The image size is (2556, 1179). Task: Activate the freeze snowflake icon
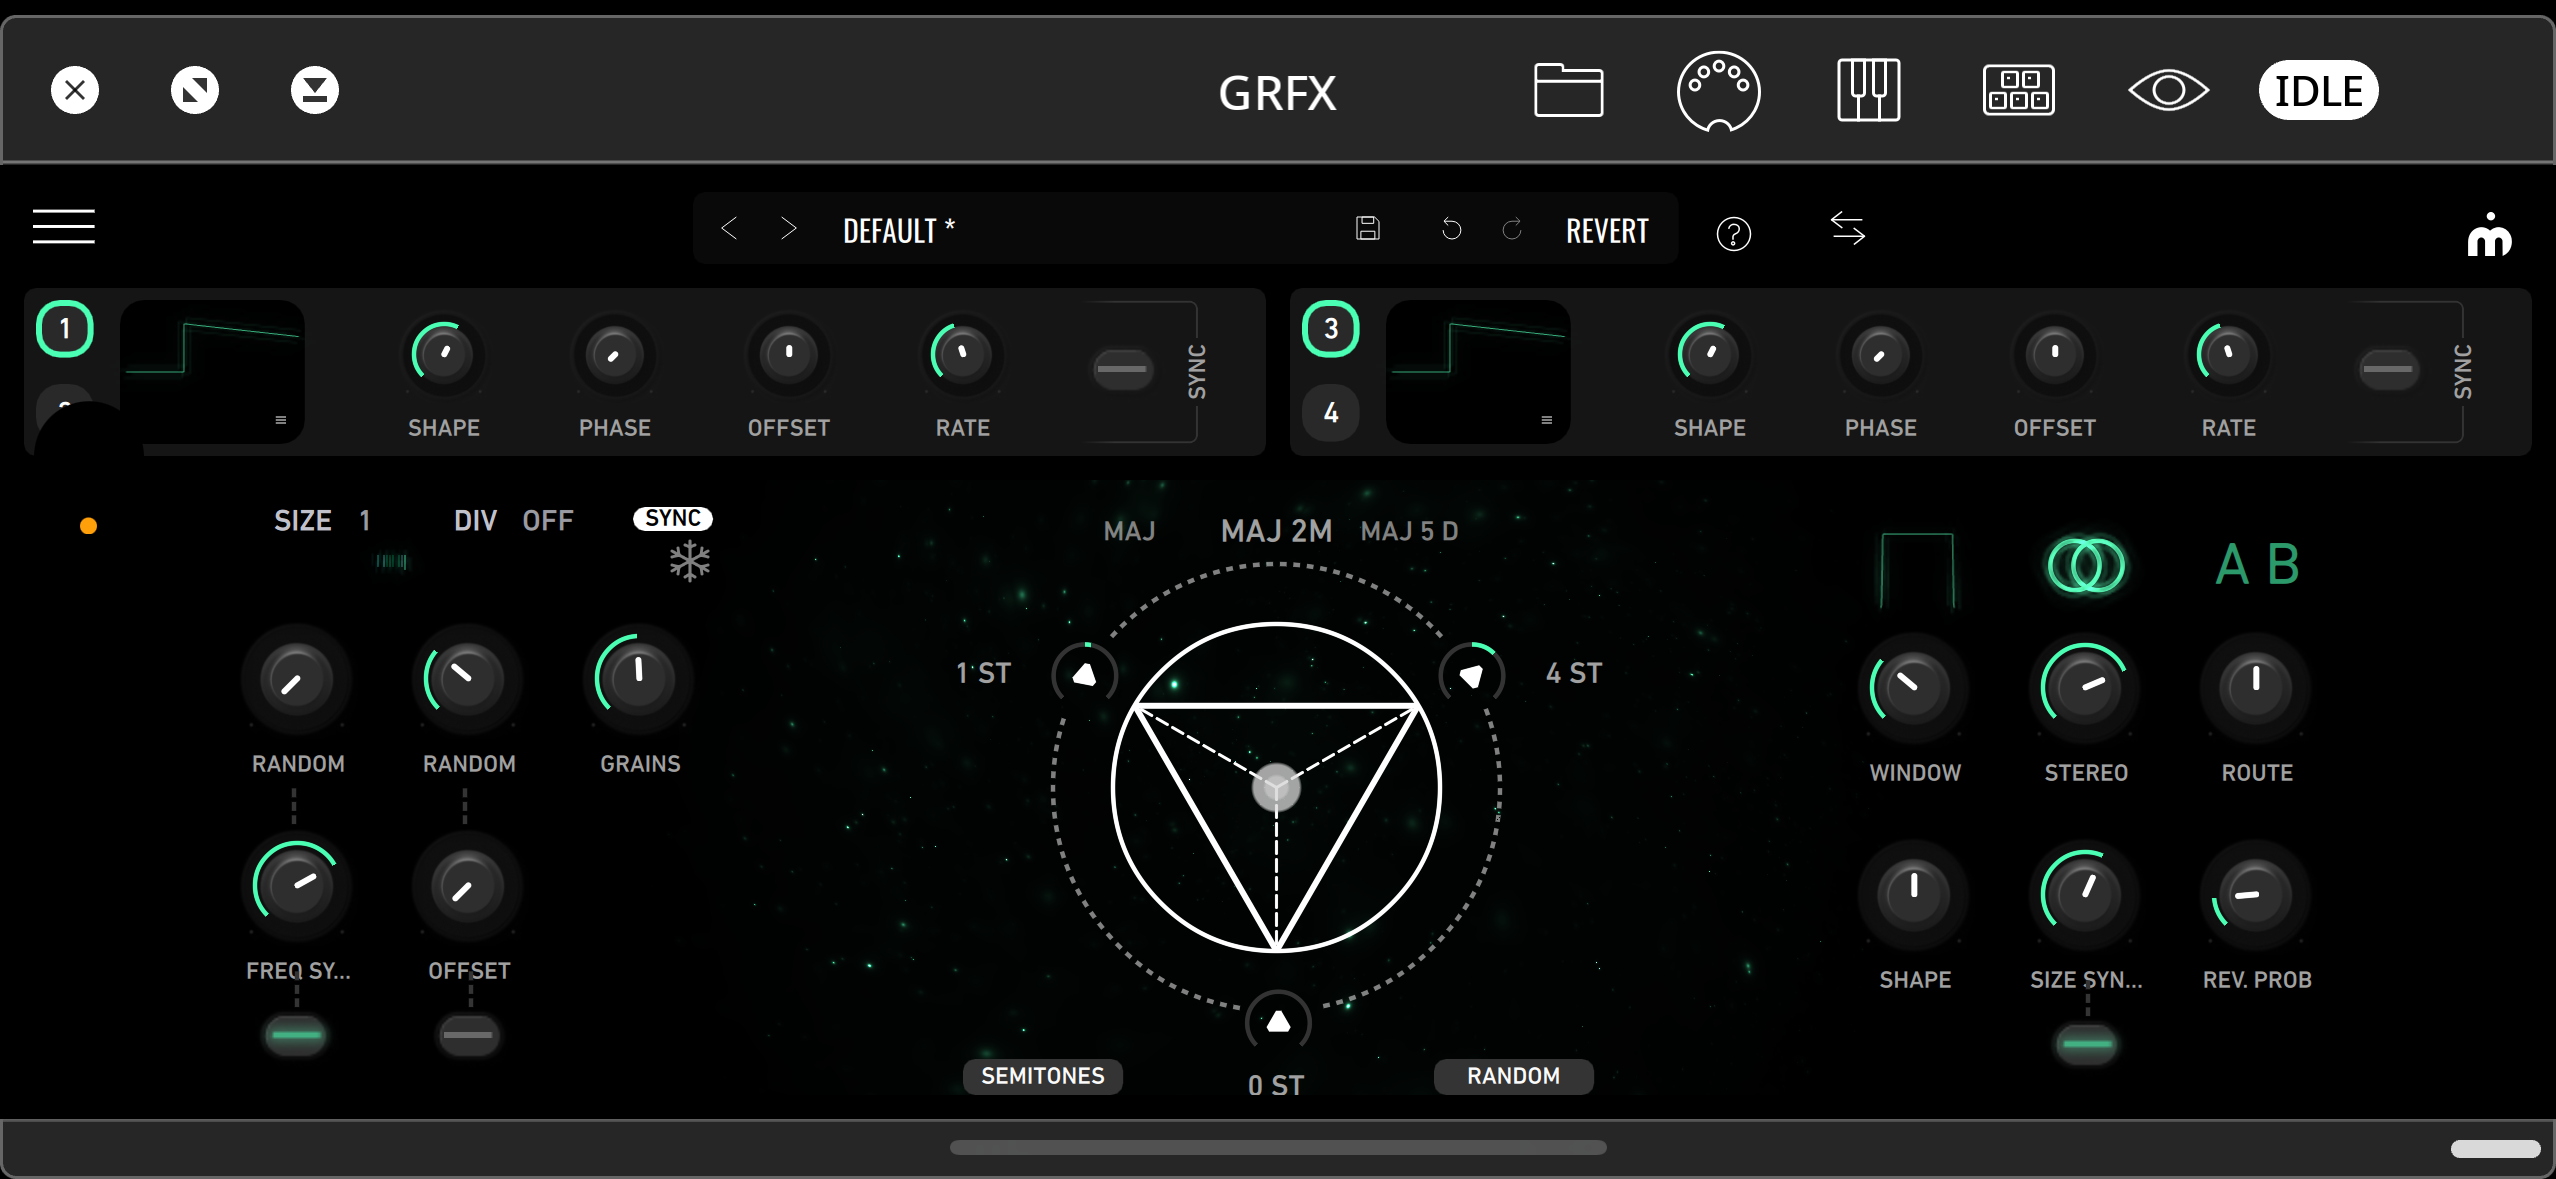pyautogui.click(x=690, y=562)
